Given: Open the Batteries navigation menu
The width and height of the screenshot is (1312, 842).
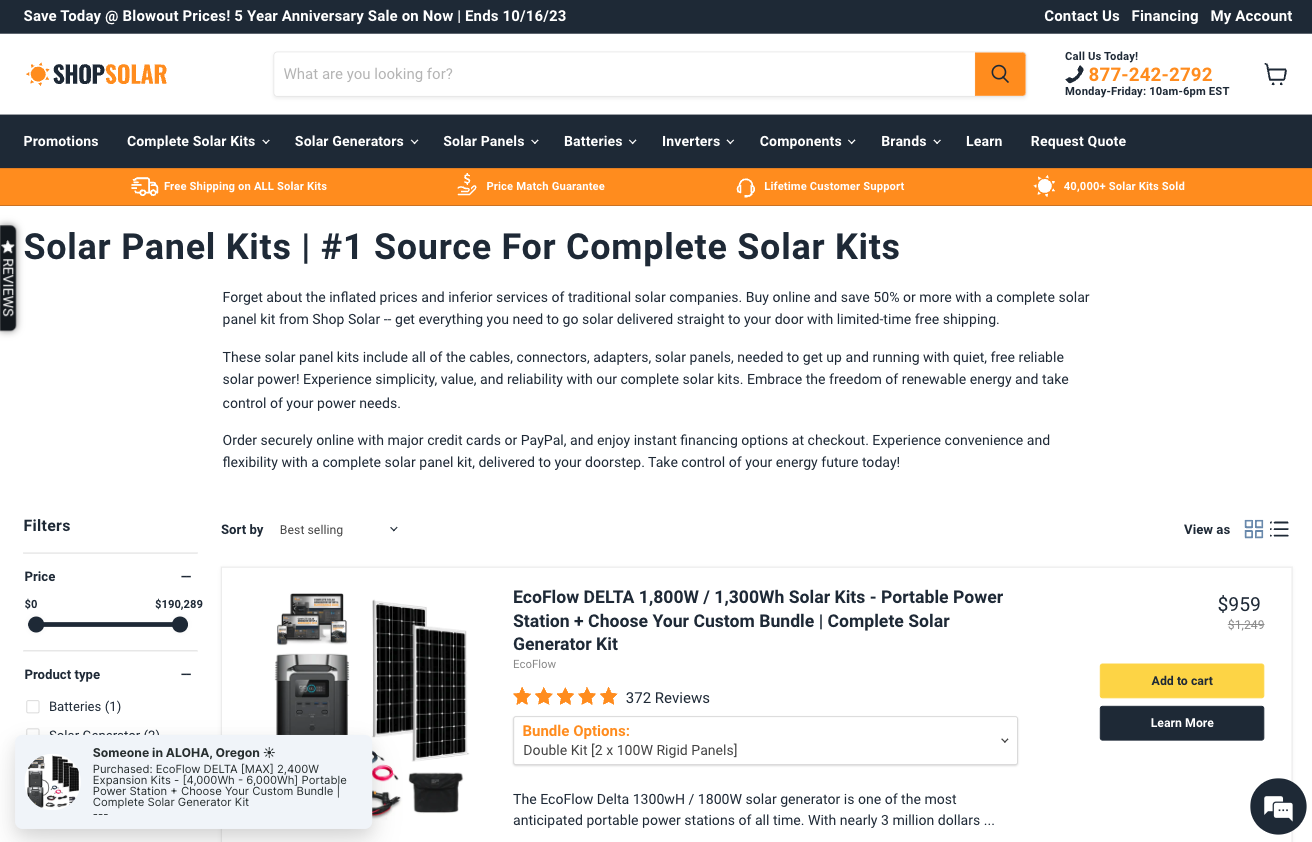Looking at the screenshot, I should [x=600, y=141].
